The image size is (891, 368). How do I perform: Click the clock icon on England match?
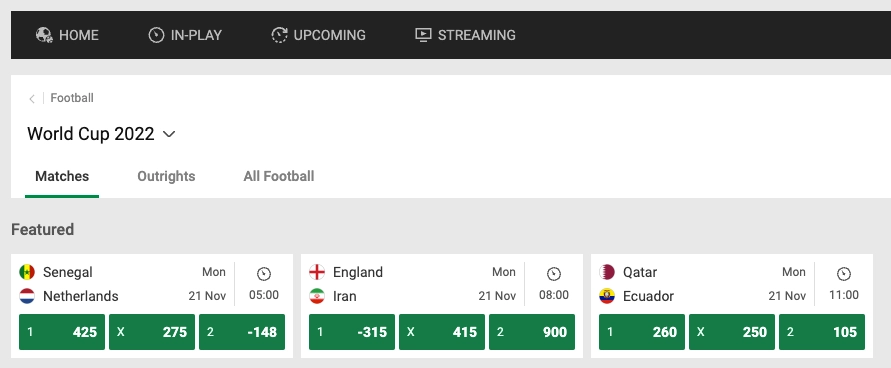click(553, 274)
